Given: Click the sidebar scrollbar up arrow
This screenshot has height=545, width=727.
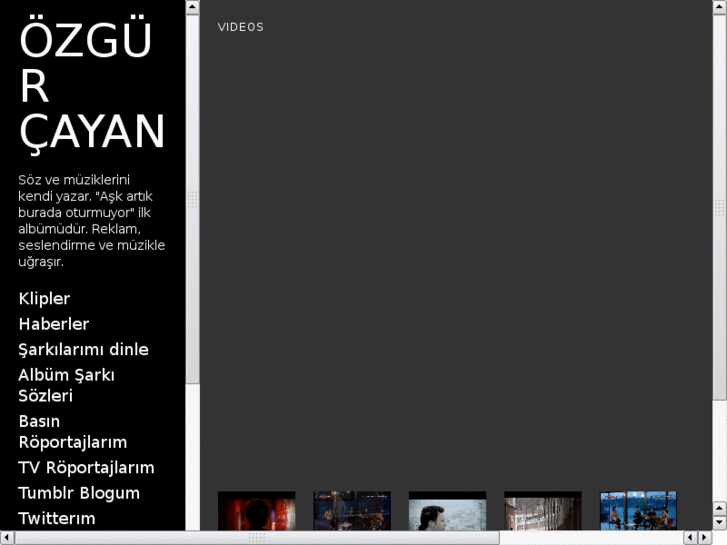Looking at the screenshot, I should coord(192,7).
